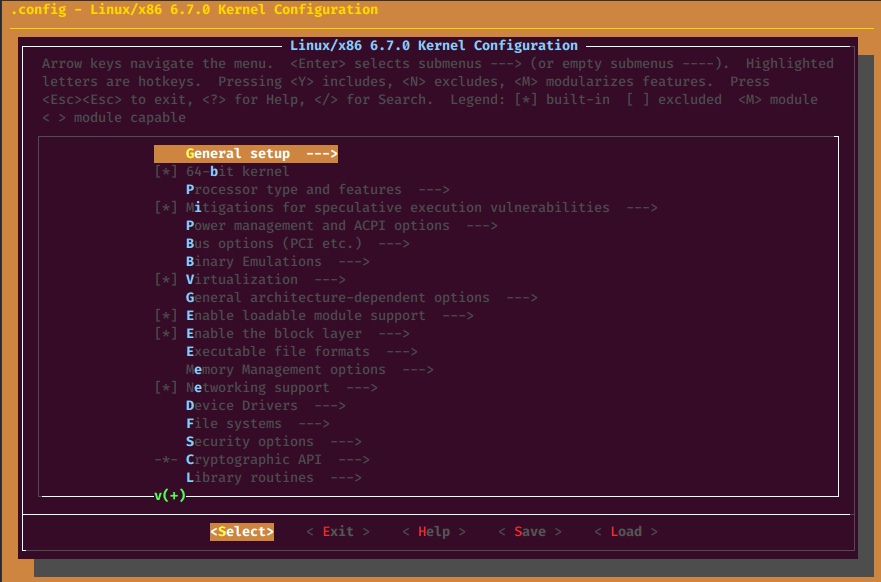Toggle Enable the block layer checkbox
Viewport: 881px width, 582px height.
pyautogui.click(x=166, y=334)
